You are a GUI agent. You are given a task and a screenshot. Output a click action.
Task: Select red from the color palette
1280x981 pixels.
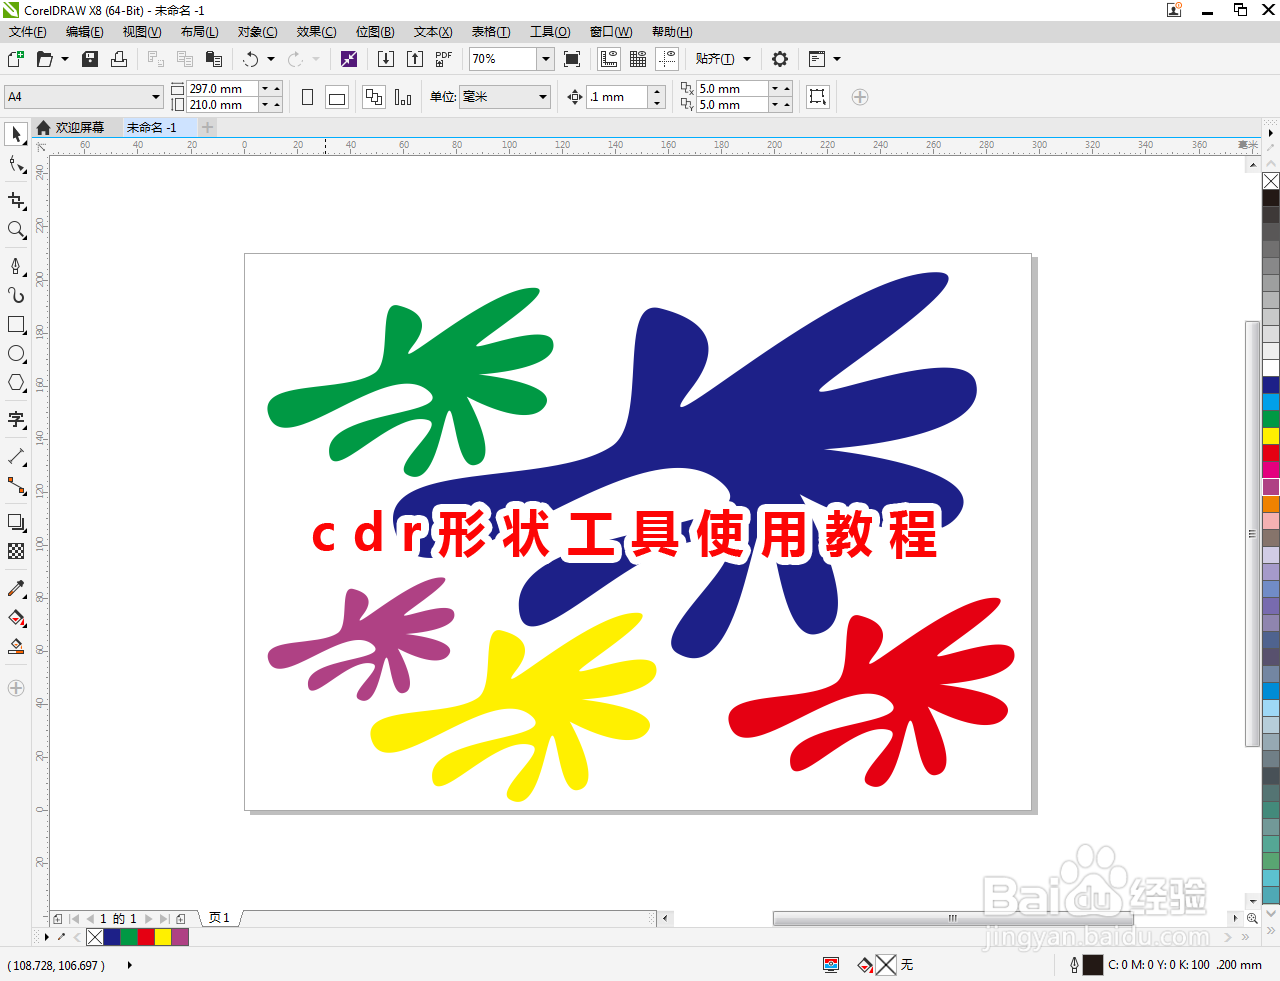coord(1270,454)
